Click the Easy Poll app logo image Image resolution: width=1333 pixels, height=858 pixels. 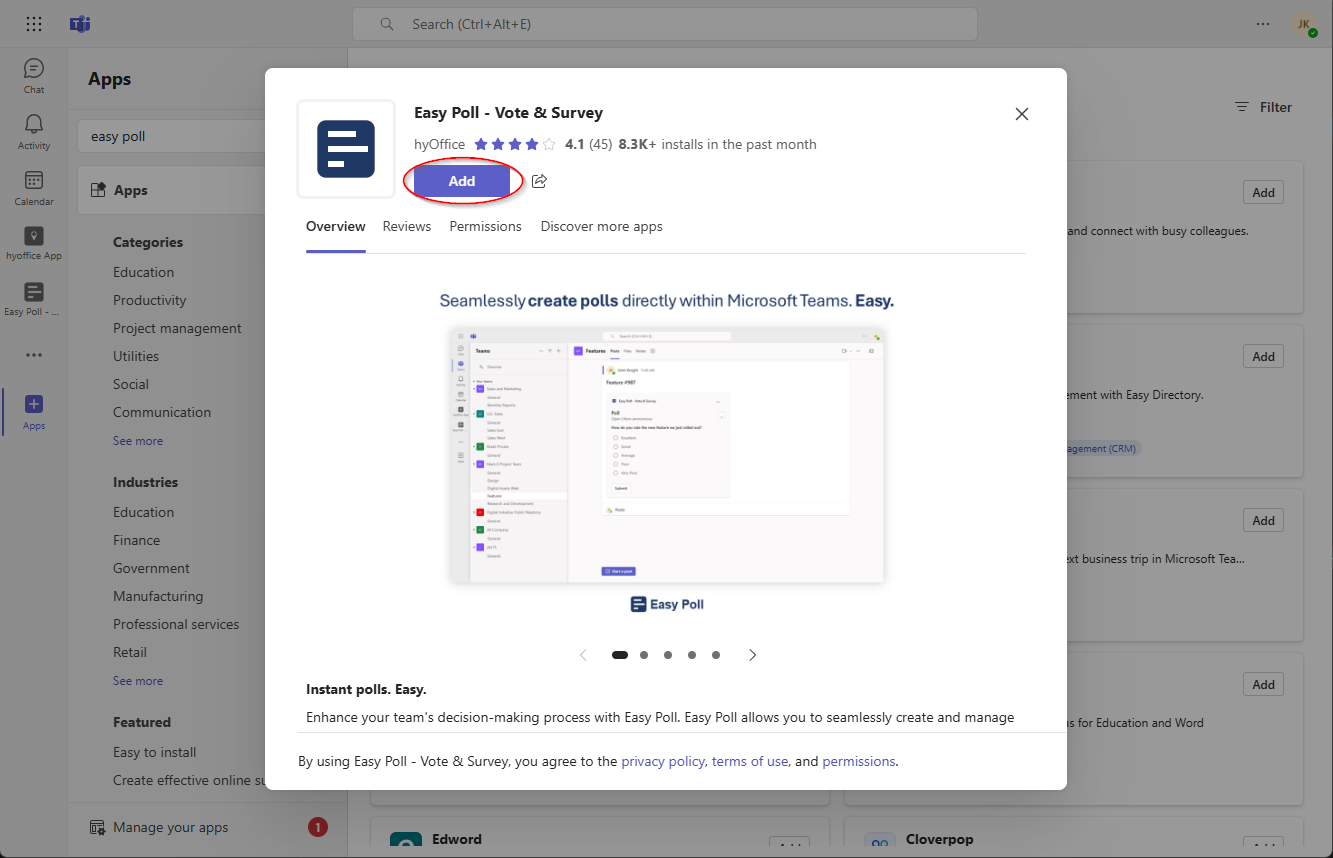tap(346, 149)
